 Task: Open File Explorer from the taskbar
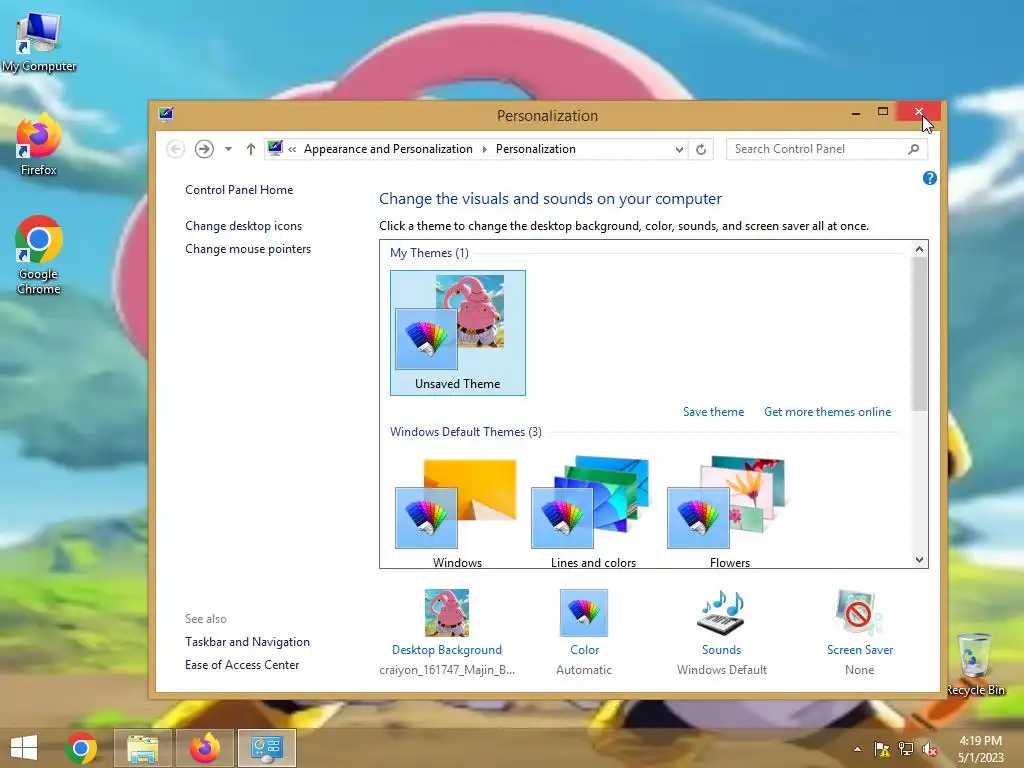[143, 748]
